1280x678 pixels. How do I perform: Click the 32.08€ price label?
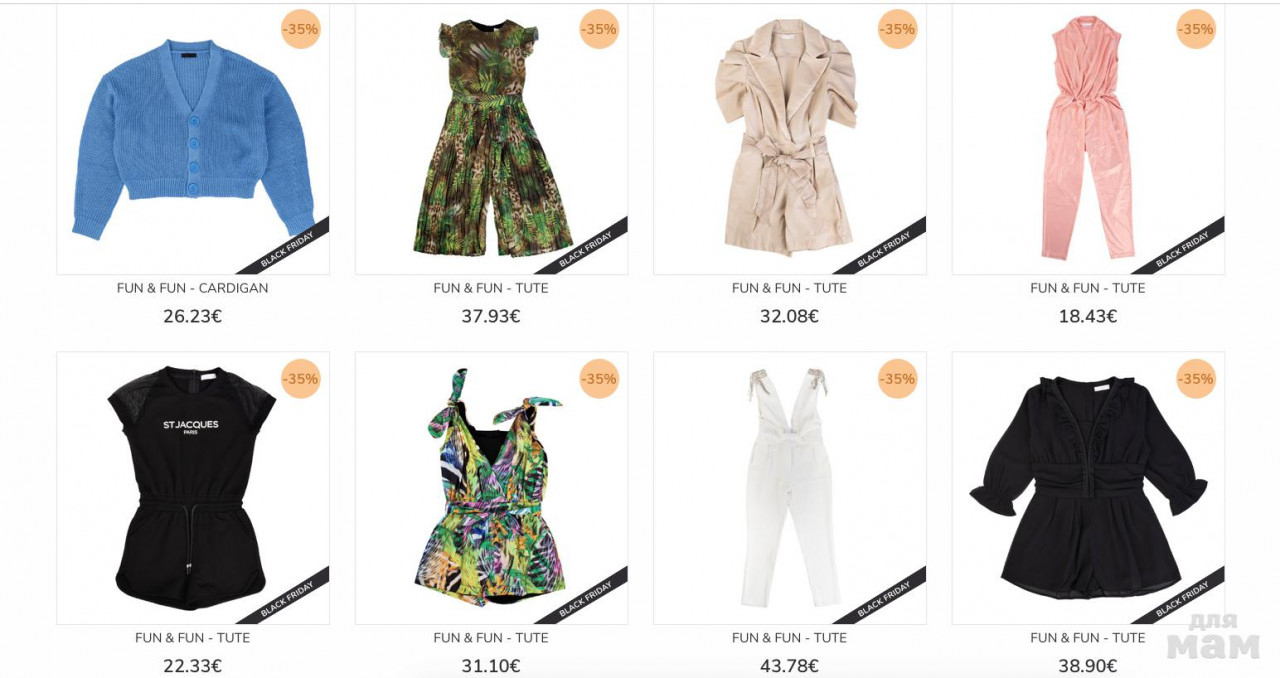790,316
